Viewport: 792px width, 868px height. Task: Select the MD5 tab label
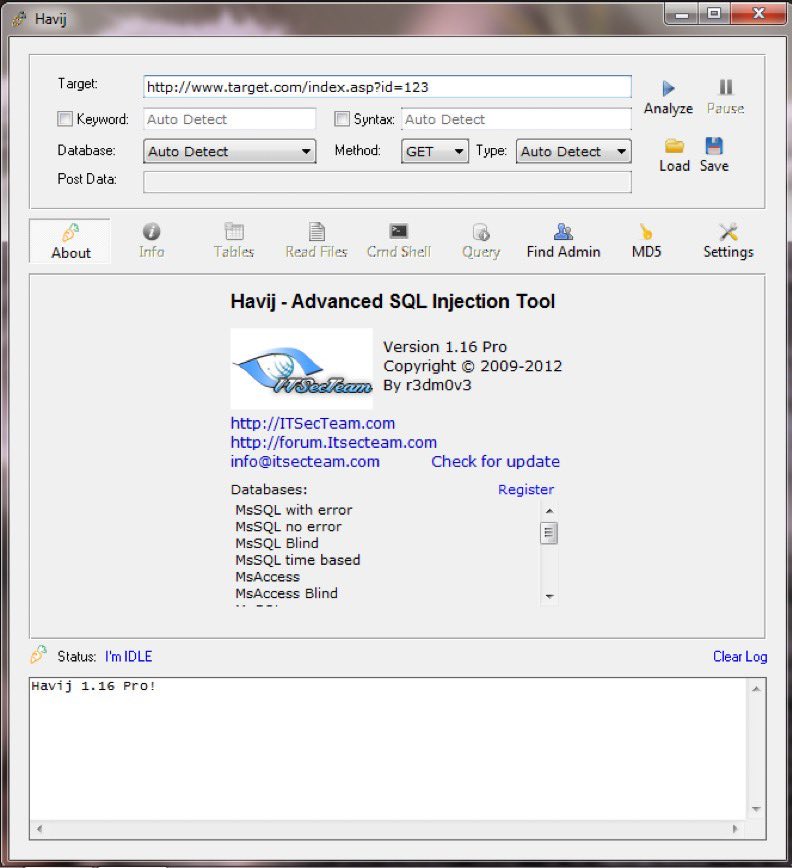[646, 252]
